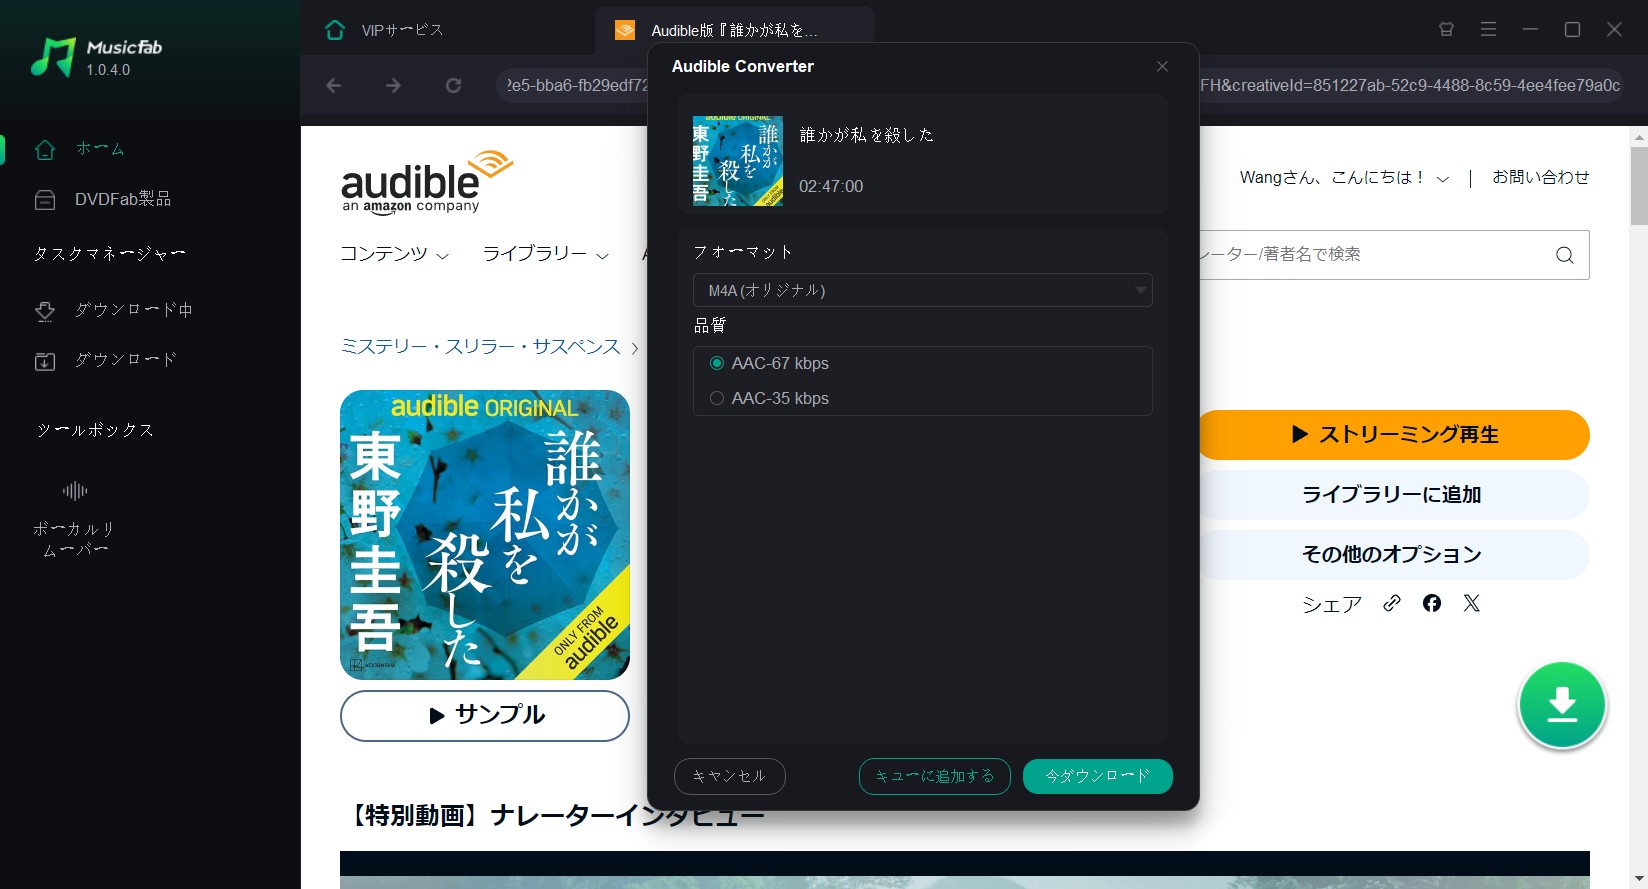Expand the Wangさん account dropdown

click(1344, 178)
